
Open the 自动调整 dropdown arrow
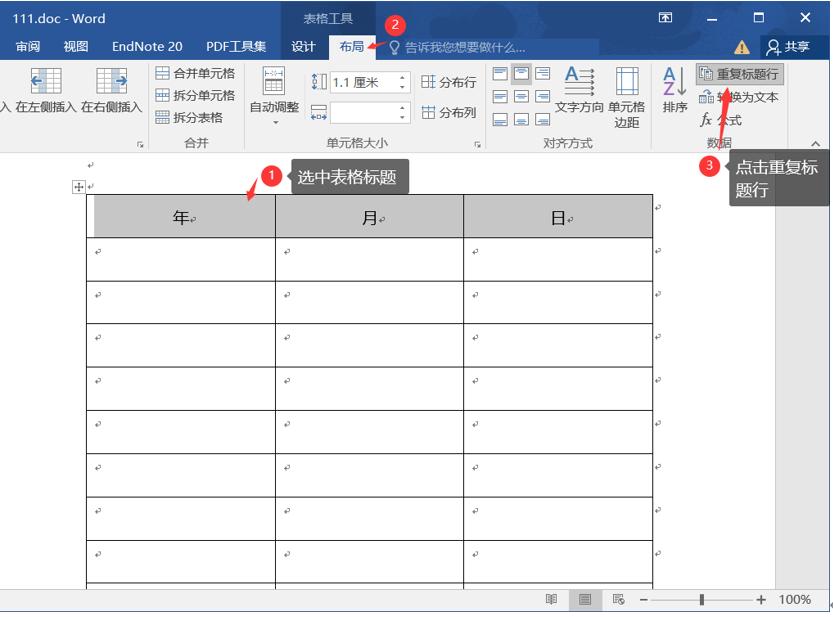tap(275, 120)
